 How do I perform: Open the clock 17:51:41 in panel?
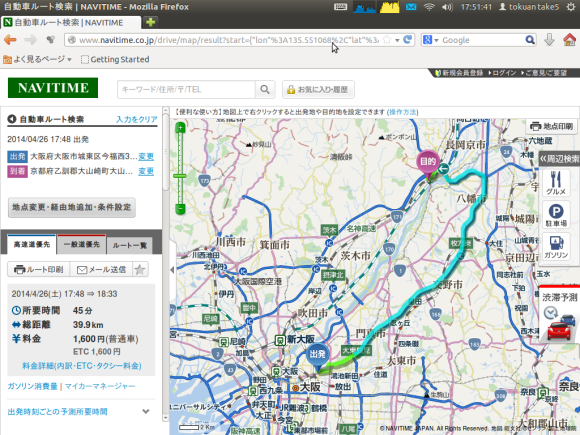coord(476,7)
